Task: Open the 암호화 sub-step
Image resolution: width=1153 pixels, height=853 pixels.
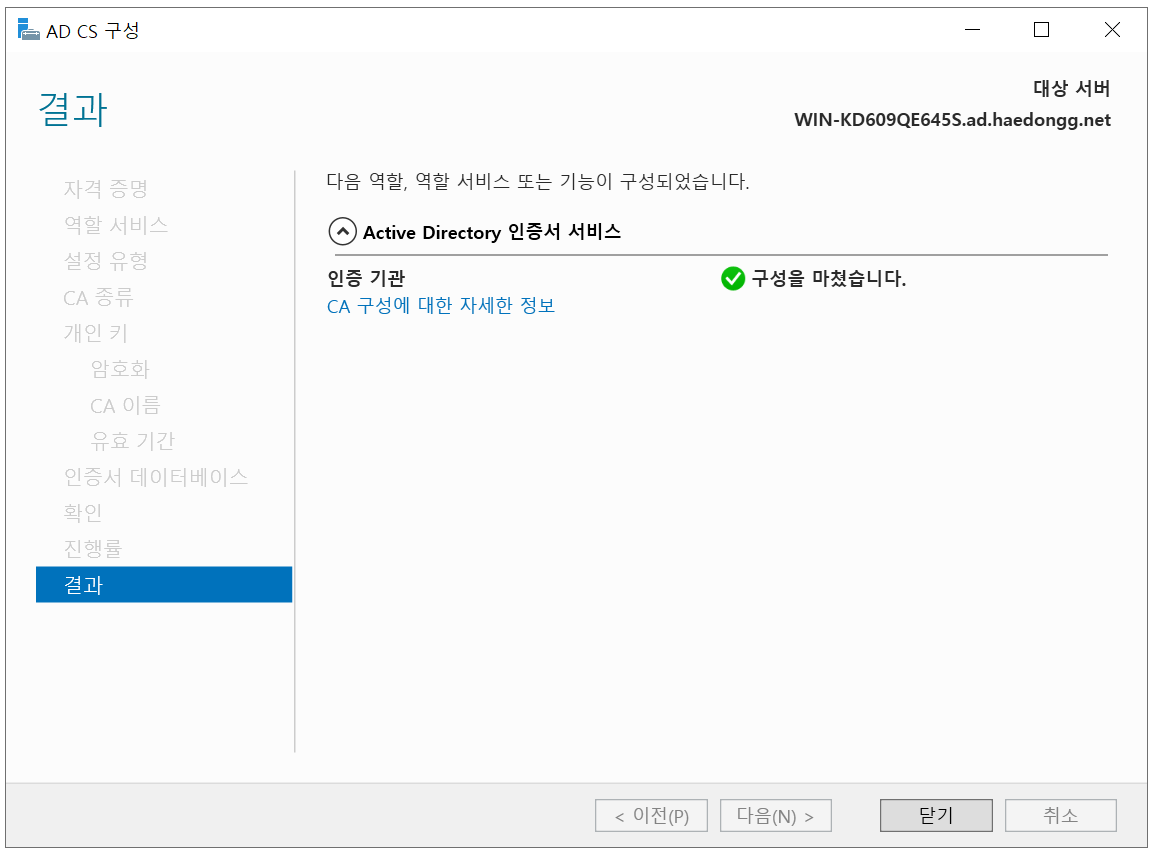Action: point(120,369)
